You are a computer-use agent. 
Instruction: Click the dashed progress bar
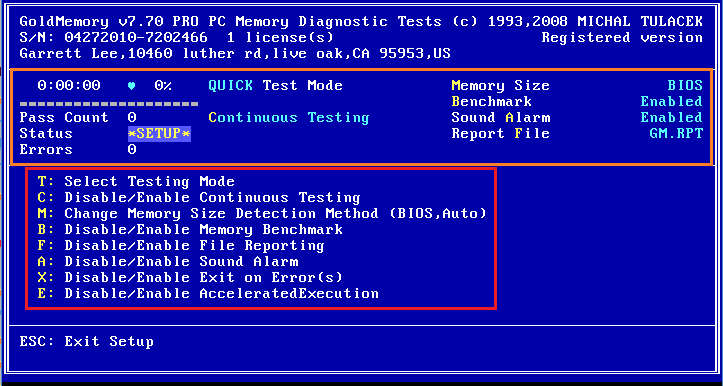point(109,103)
